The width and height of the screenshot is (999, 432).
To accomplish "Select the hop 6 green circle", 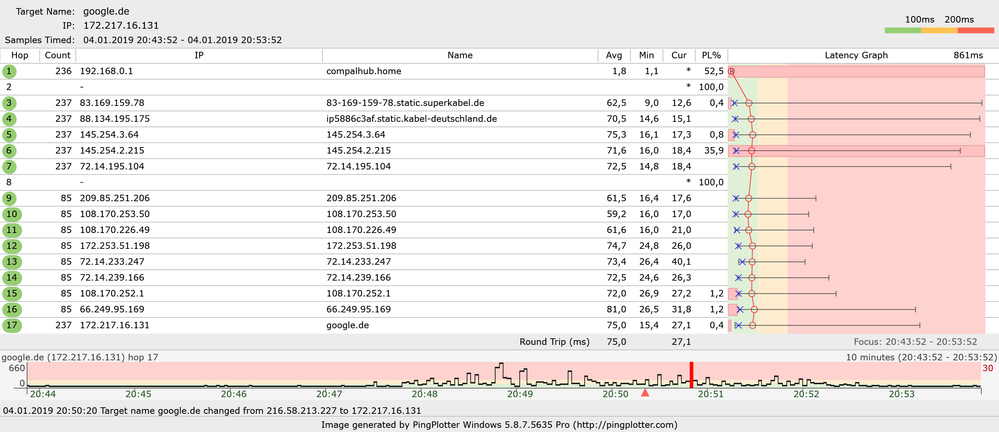I will point(10,151).
